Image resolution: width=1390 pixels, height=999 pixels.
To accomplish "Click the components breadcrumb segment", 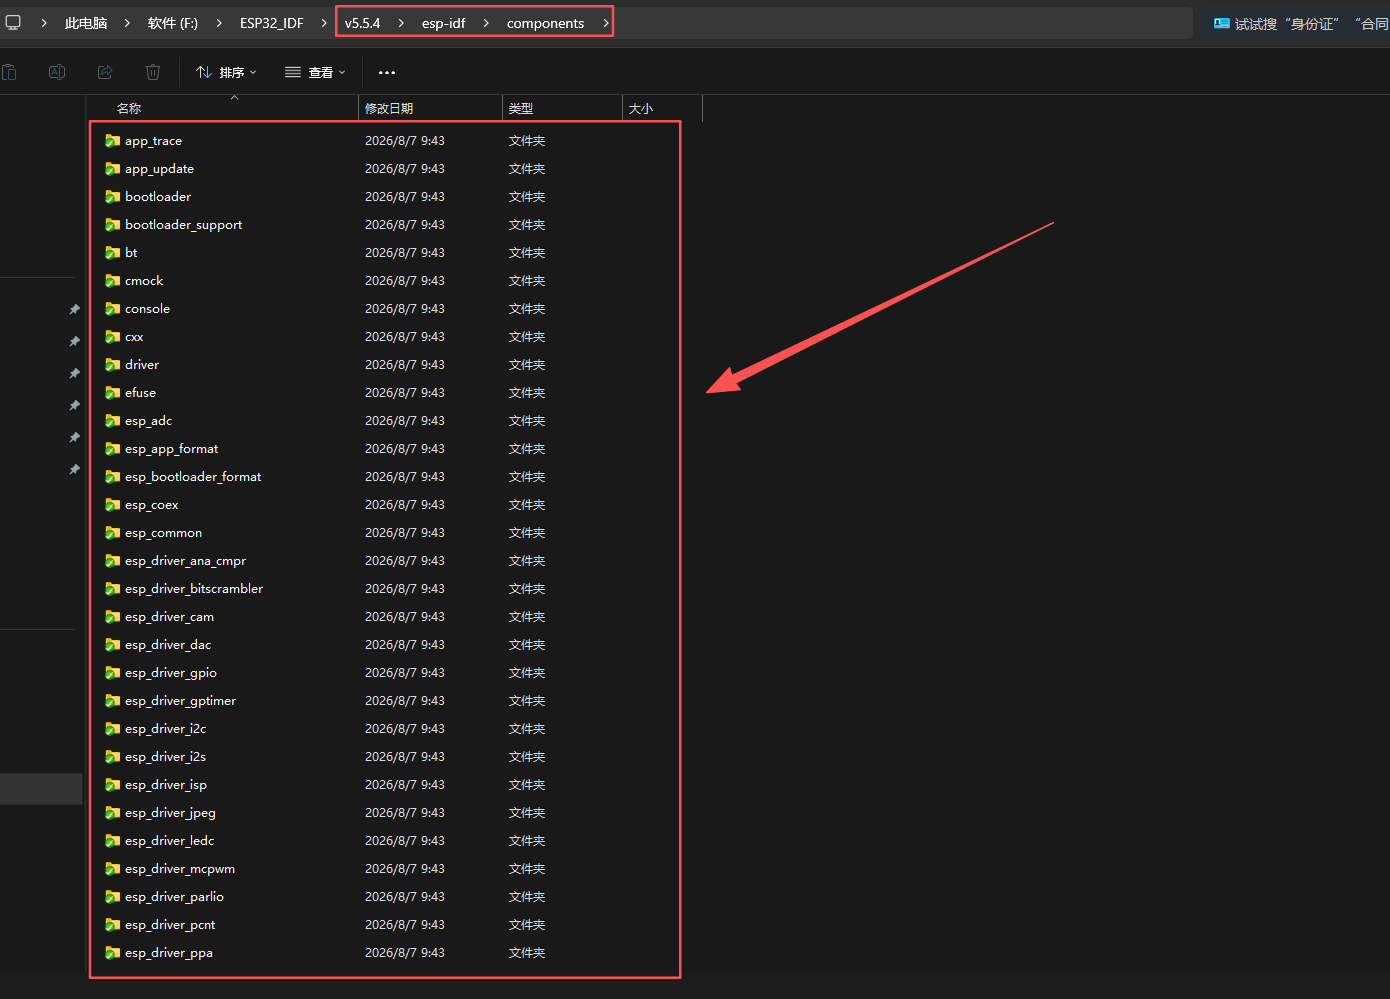I will (545, 23).
